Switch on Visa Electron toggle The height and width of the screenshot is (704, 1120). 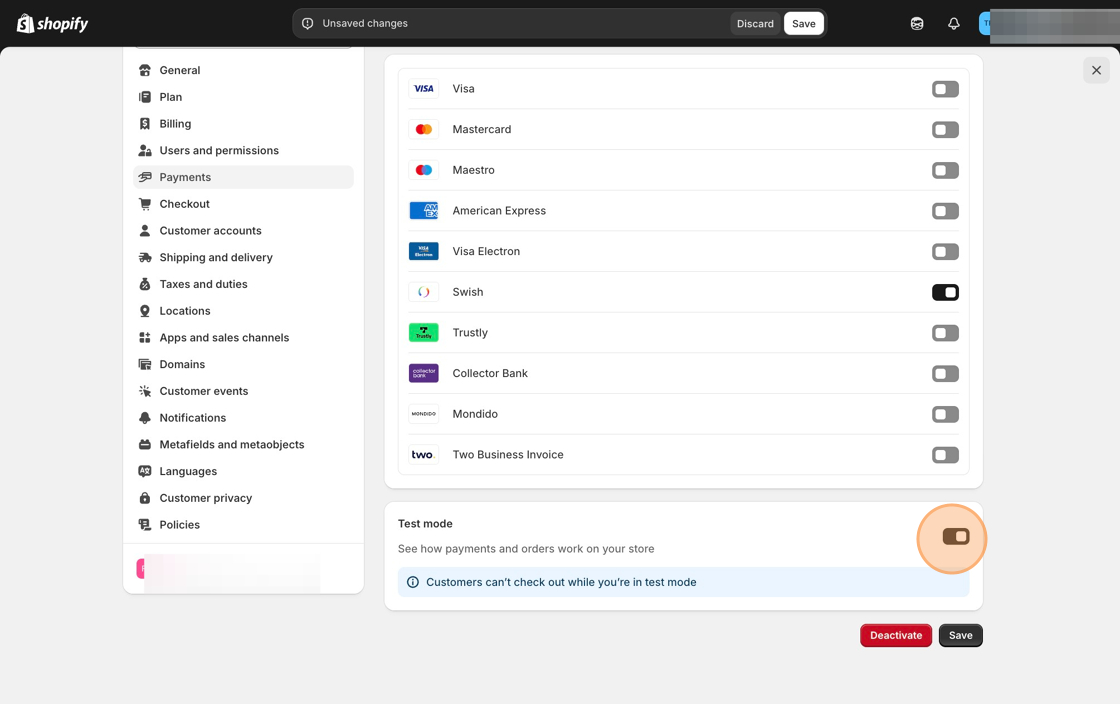click(945, 252)
